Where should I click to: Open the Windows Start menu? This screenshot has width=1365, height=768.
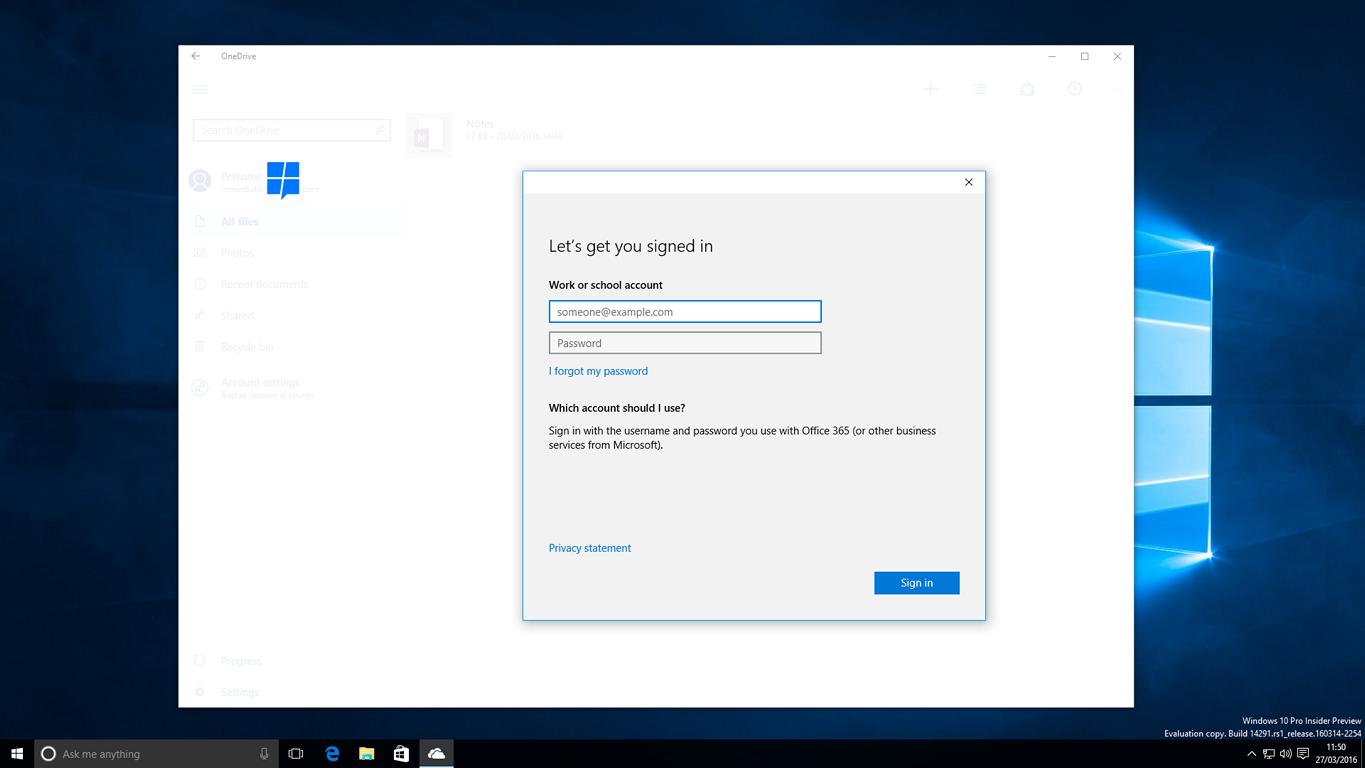click(17, 754)
